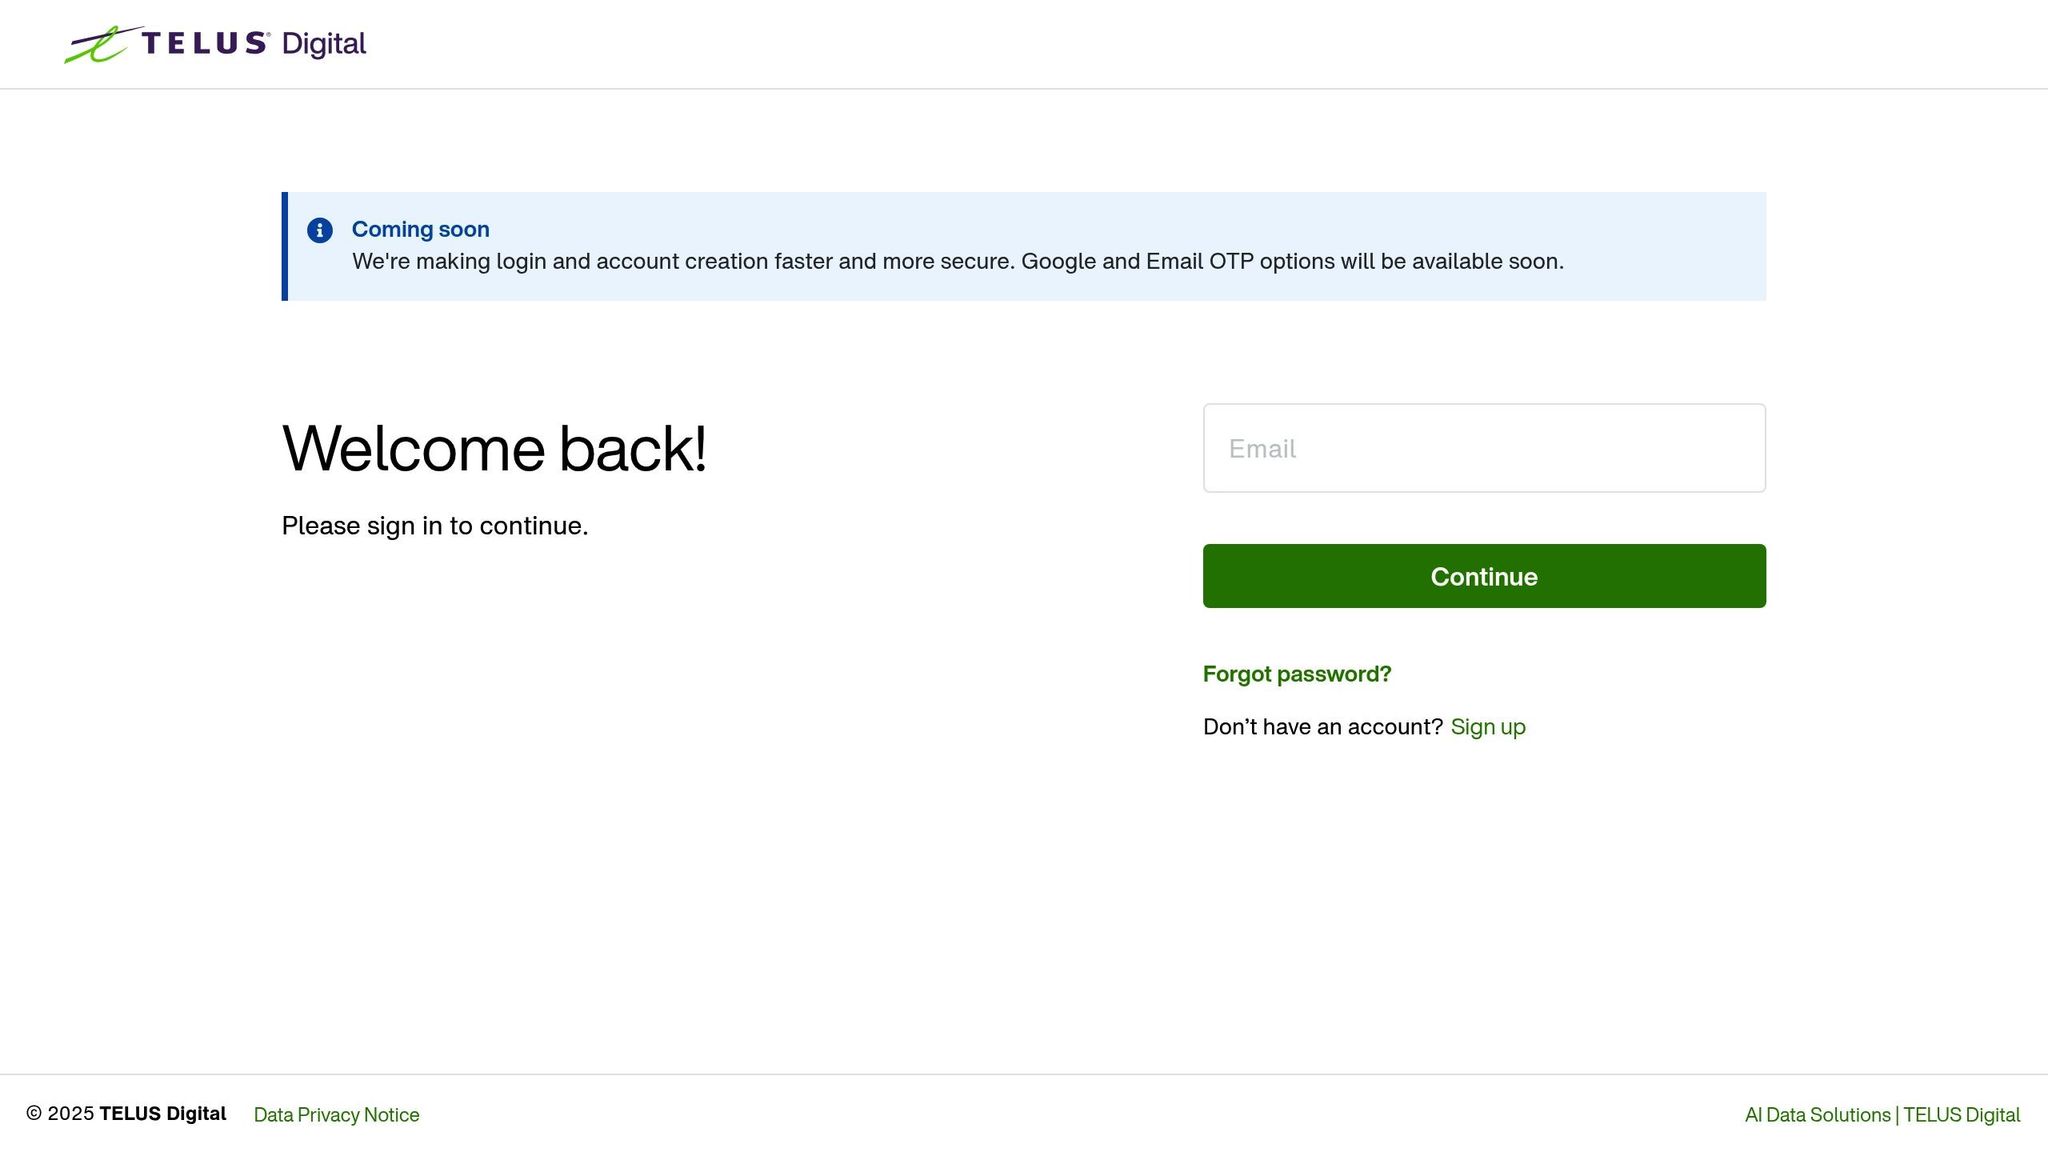Click the 2025 copyright text in footer
The width and height of the screenshot is (2048, 1152).
click(x=60, y=1114)
